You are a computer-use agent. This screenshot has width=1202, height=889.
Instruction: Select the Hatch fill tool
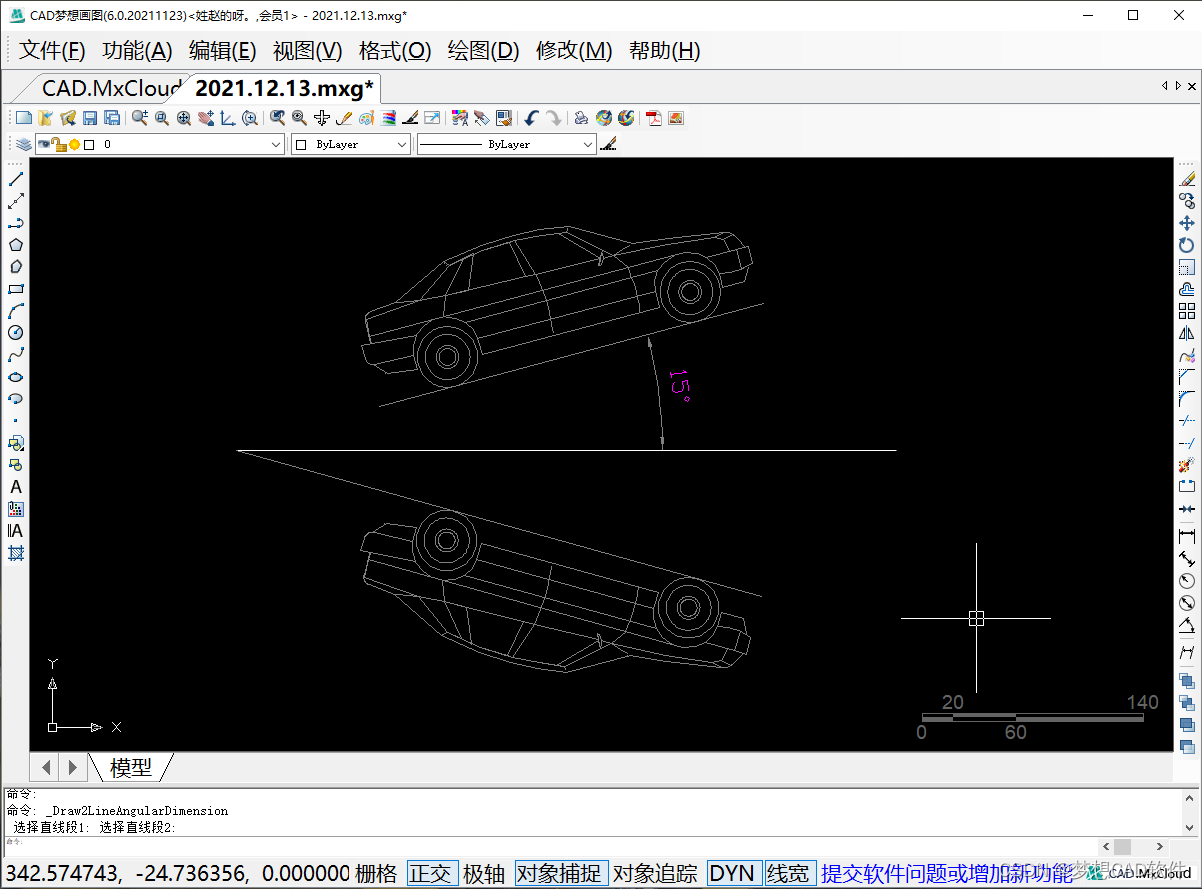(x=16, y=553)
